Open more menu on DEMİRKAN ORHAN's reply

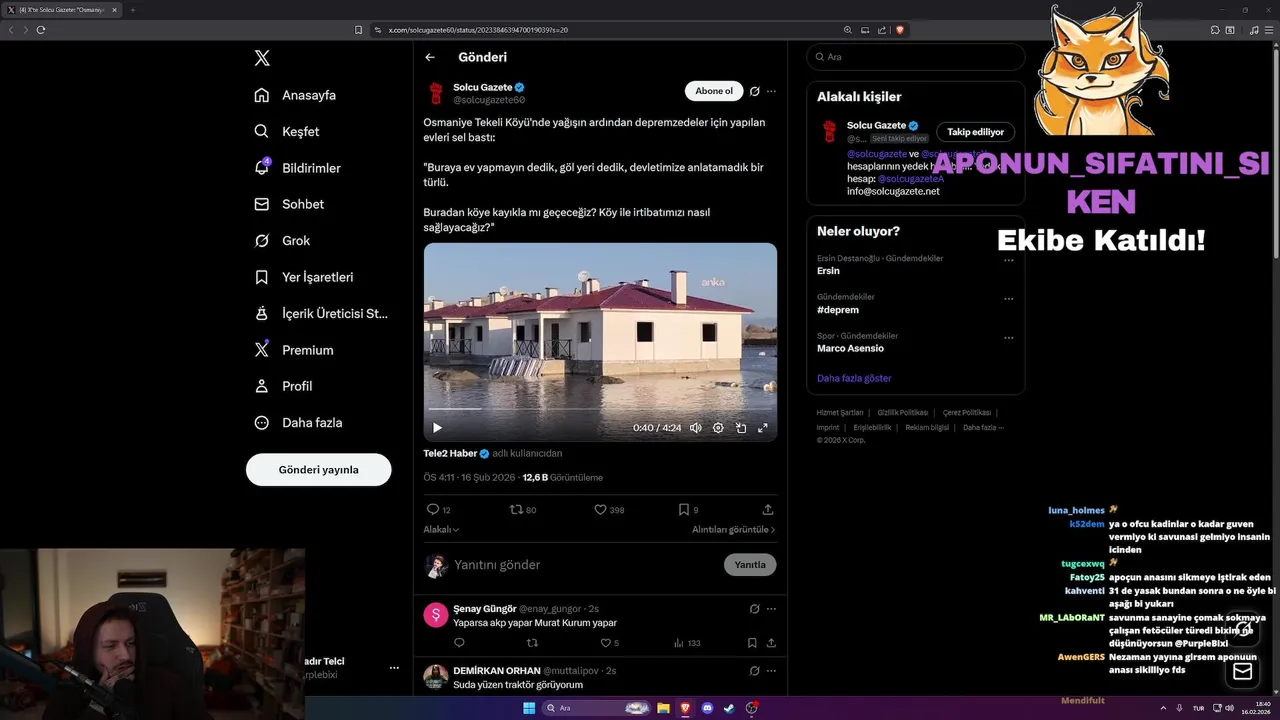click(x=771, y=670)
